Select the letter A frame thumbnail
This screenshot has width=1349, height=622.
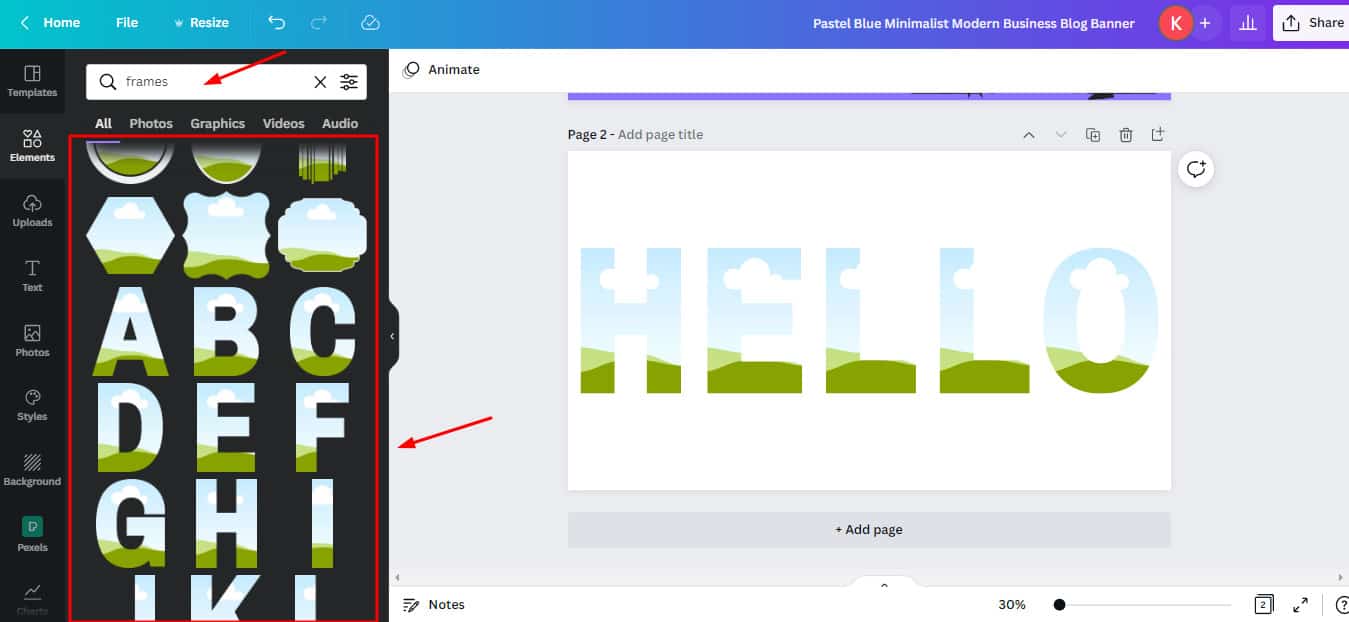[x=130, y=331]
